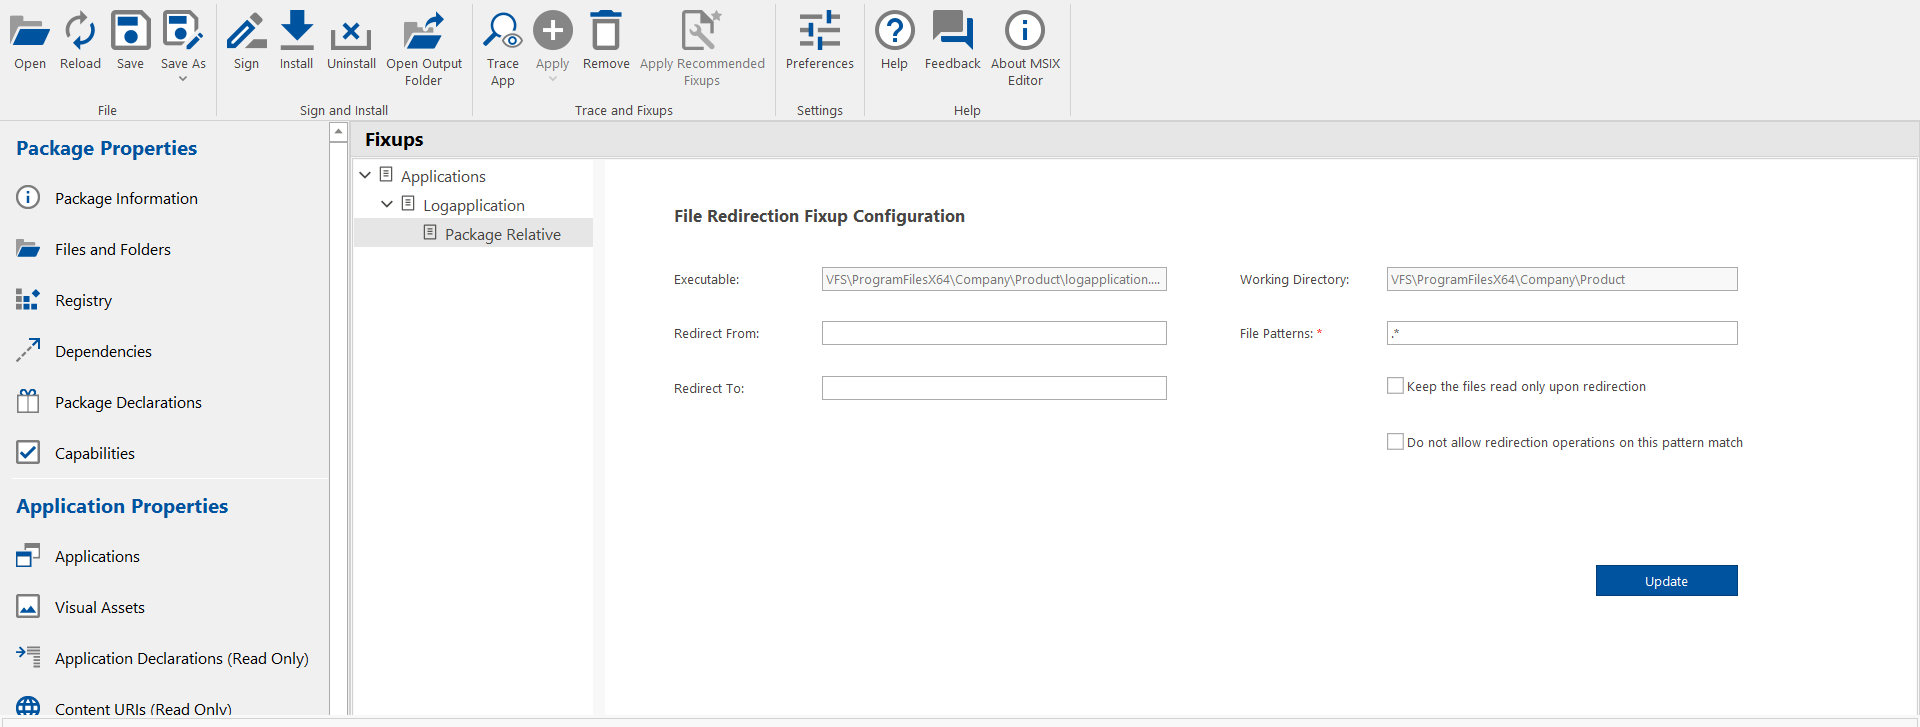Enable Keep the files read only checkbox
Screen dimensions: 1920x727
[x=1395, y=386]
